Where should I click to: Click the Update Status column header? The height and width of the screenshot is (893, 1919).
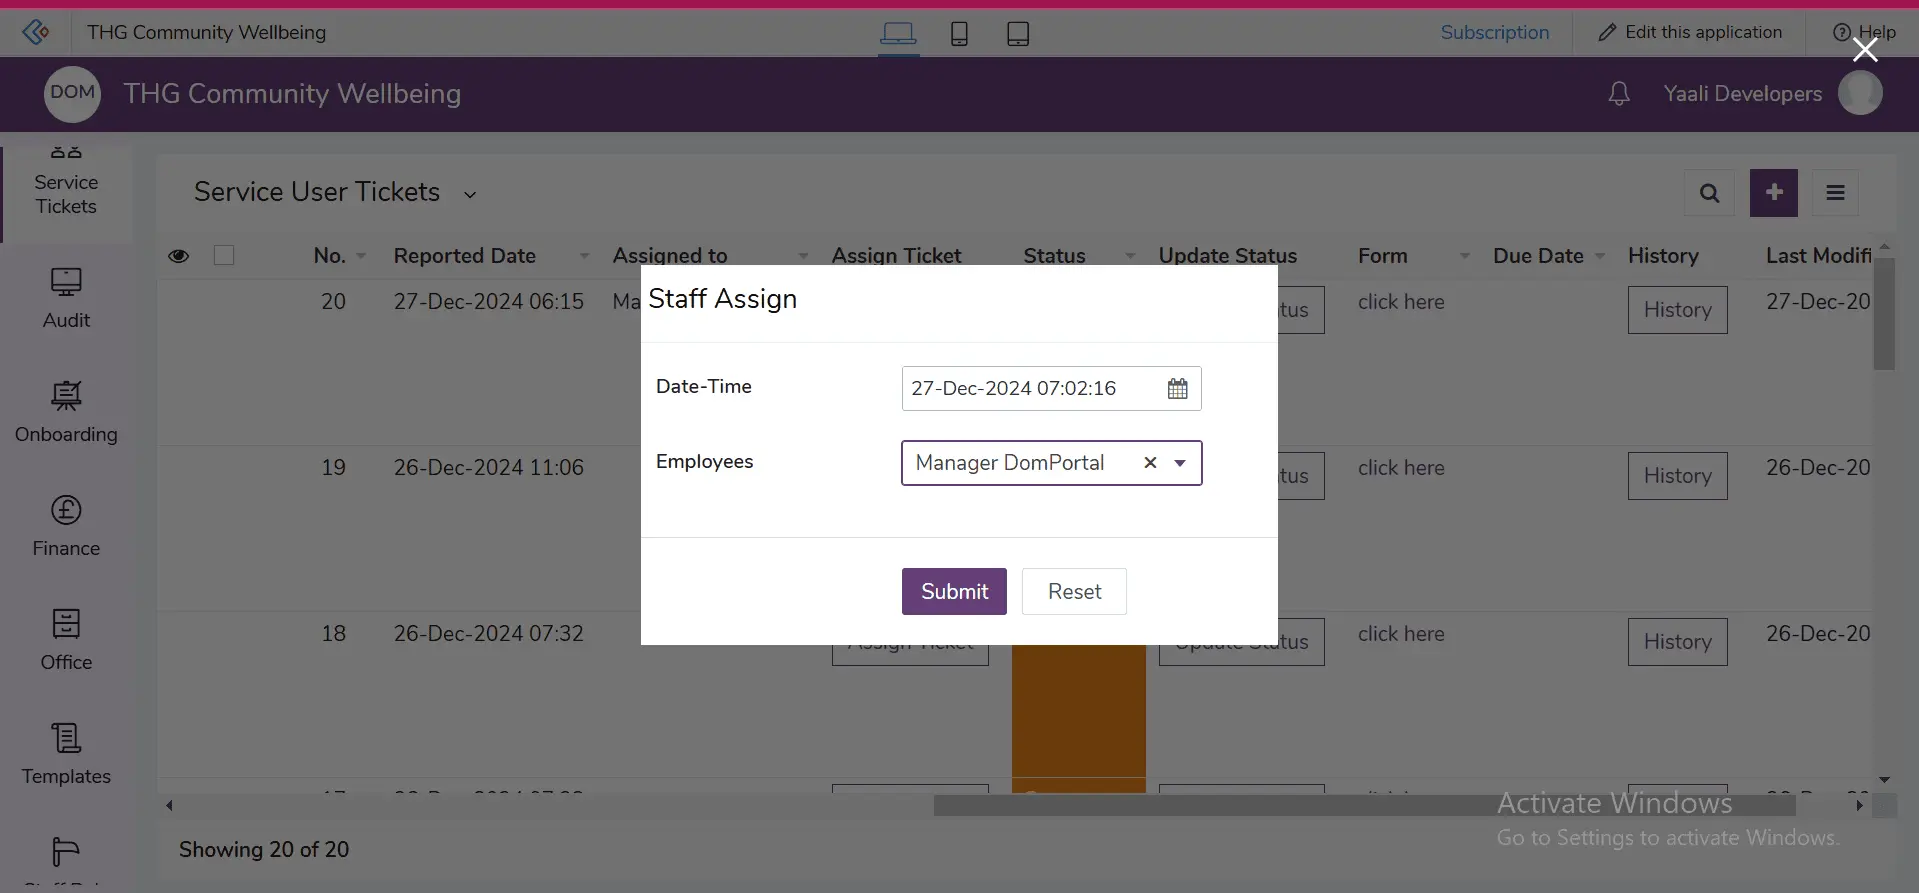[1227, 256]
